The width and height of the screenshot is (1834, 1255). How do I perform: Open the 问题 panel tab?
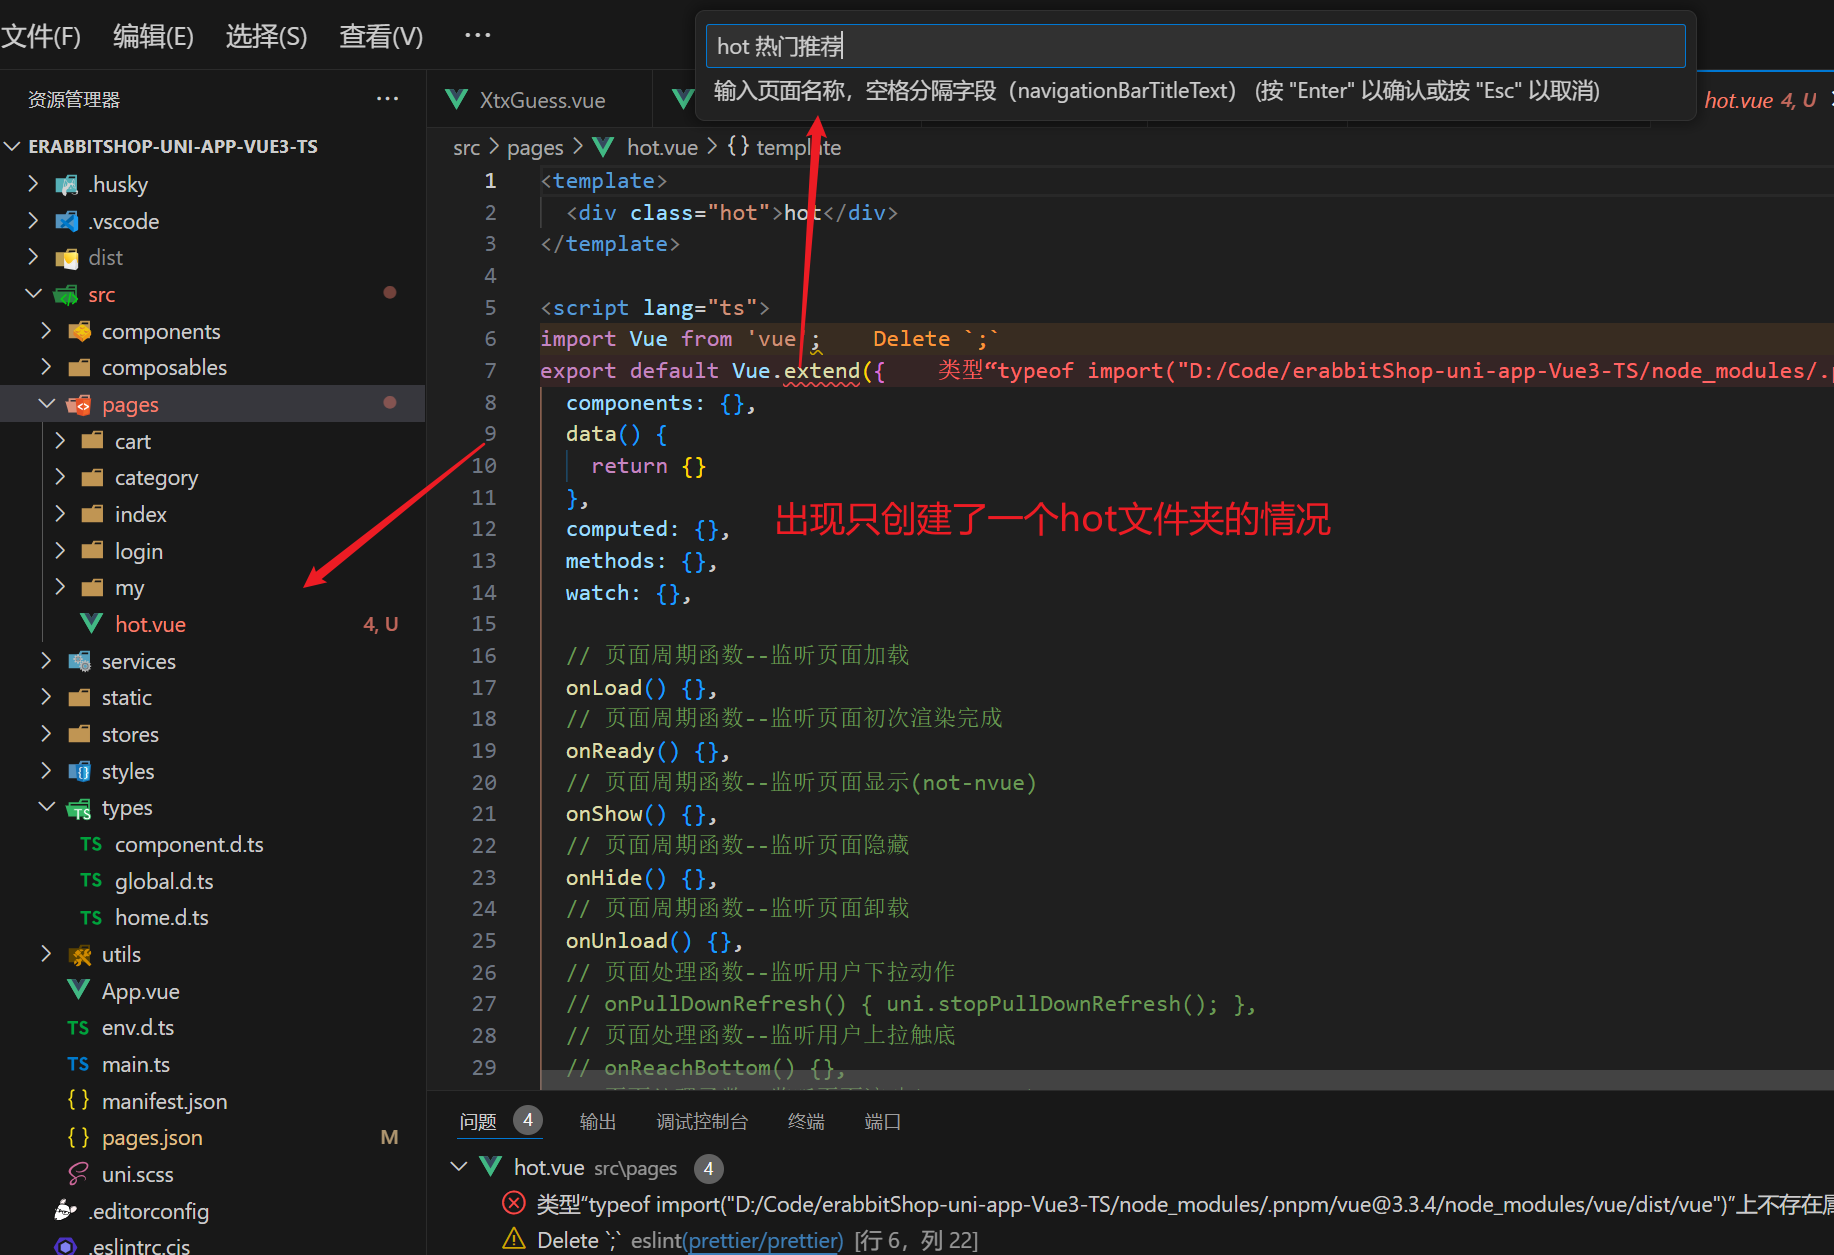click(x=478, y=1122)
